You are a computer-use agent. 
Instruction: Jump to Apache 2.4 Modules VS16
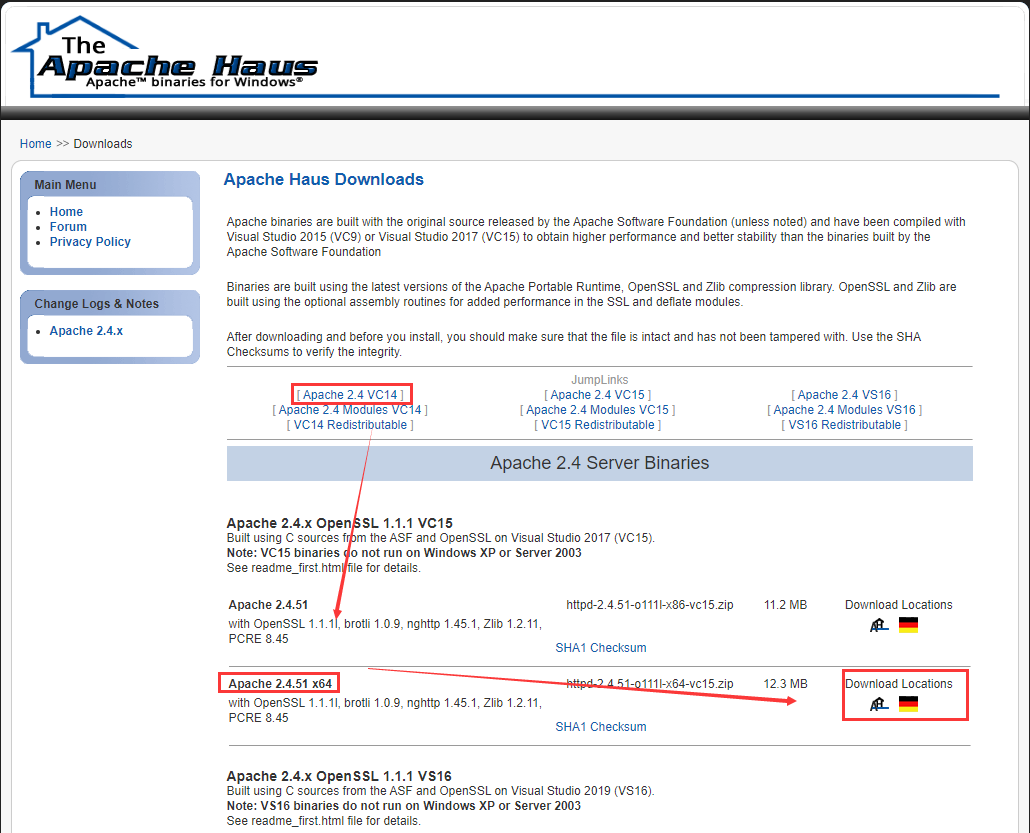(845, 410)
